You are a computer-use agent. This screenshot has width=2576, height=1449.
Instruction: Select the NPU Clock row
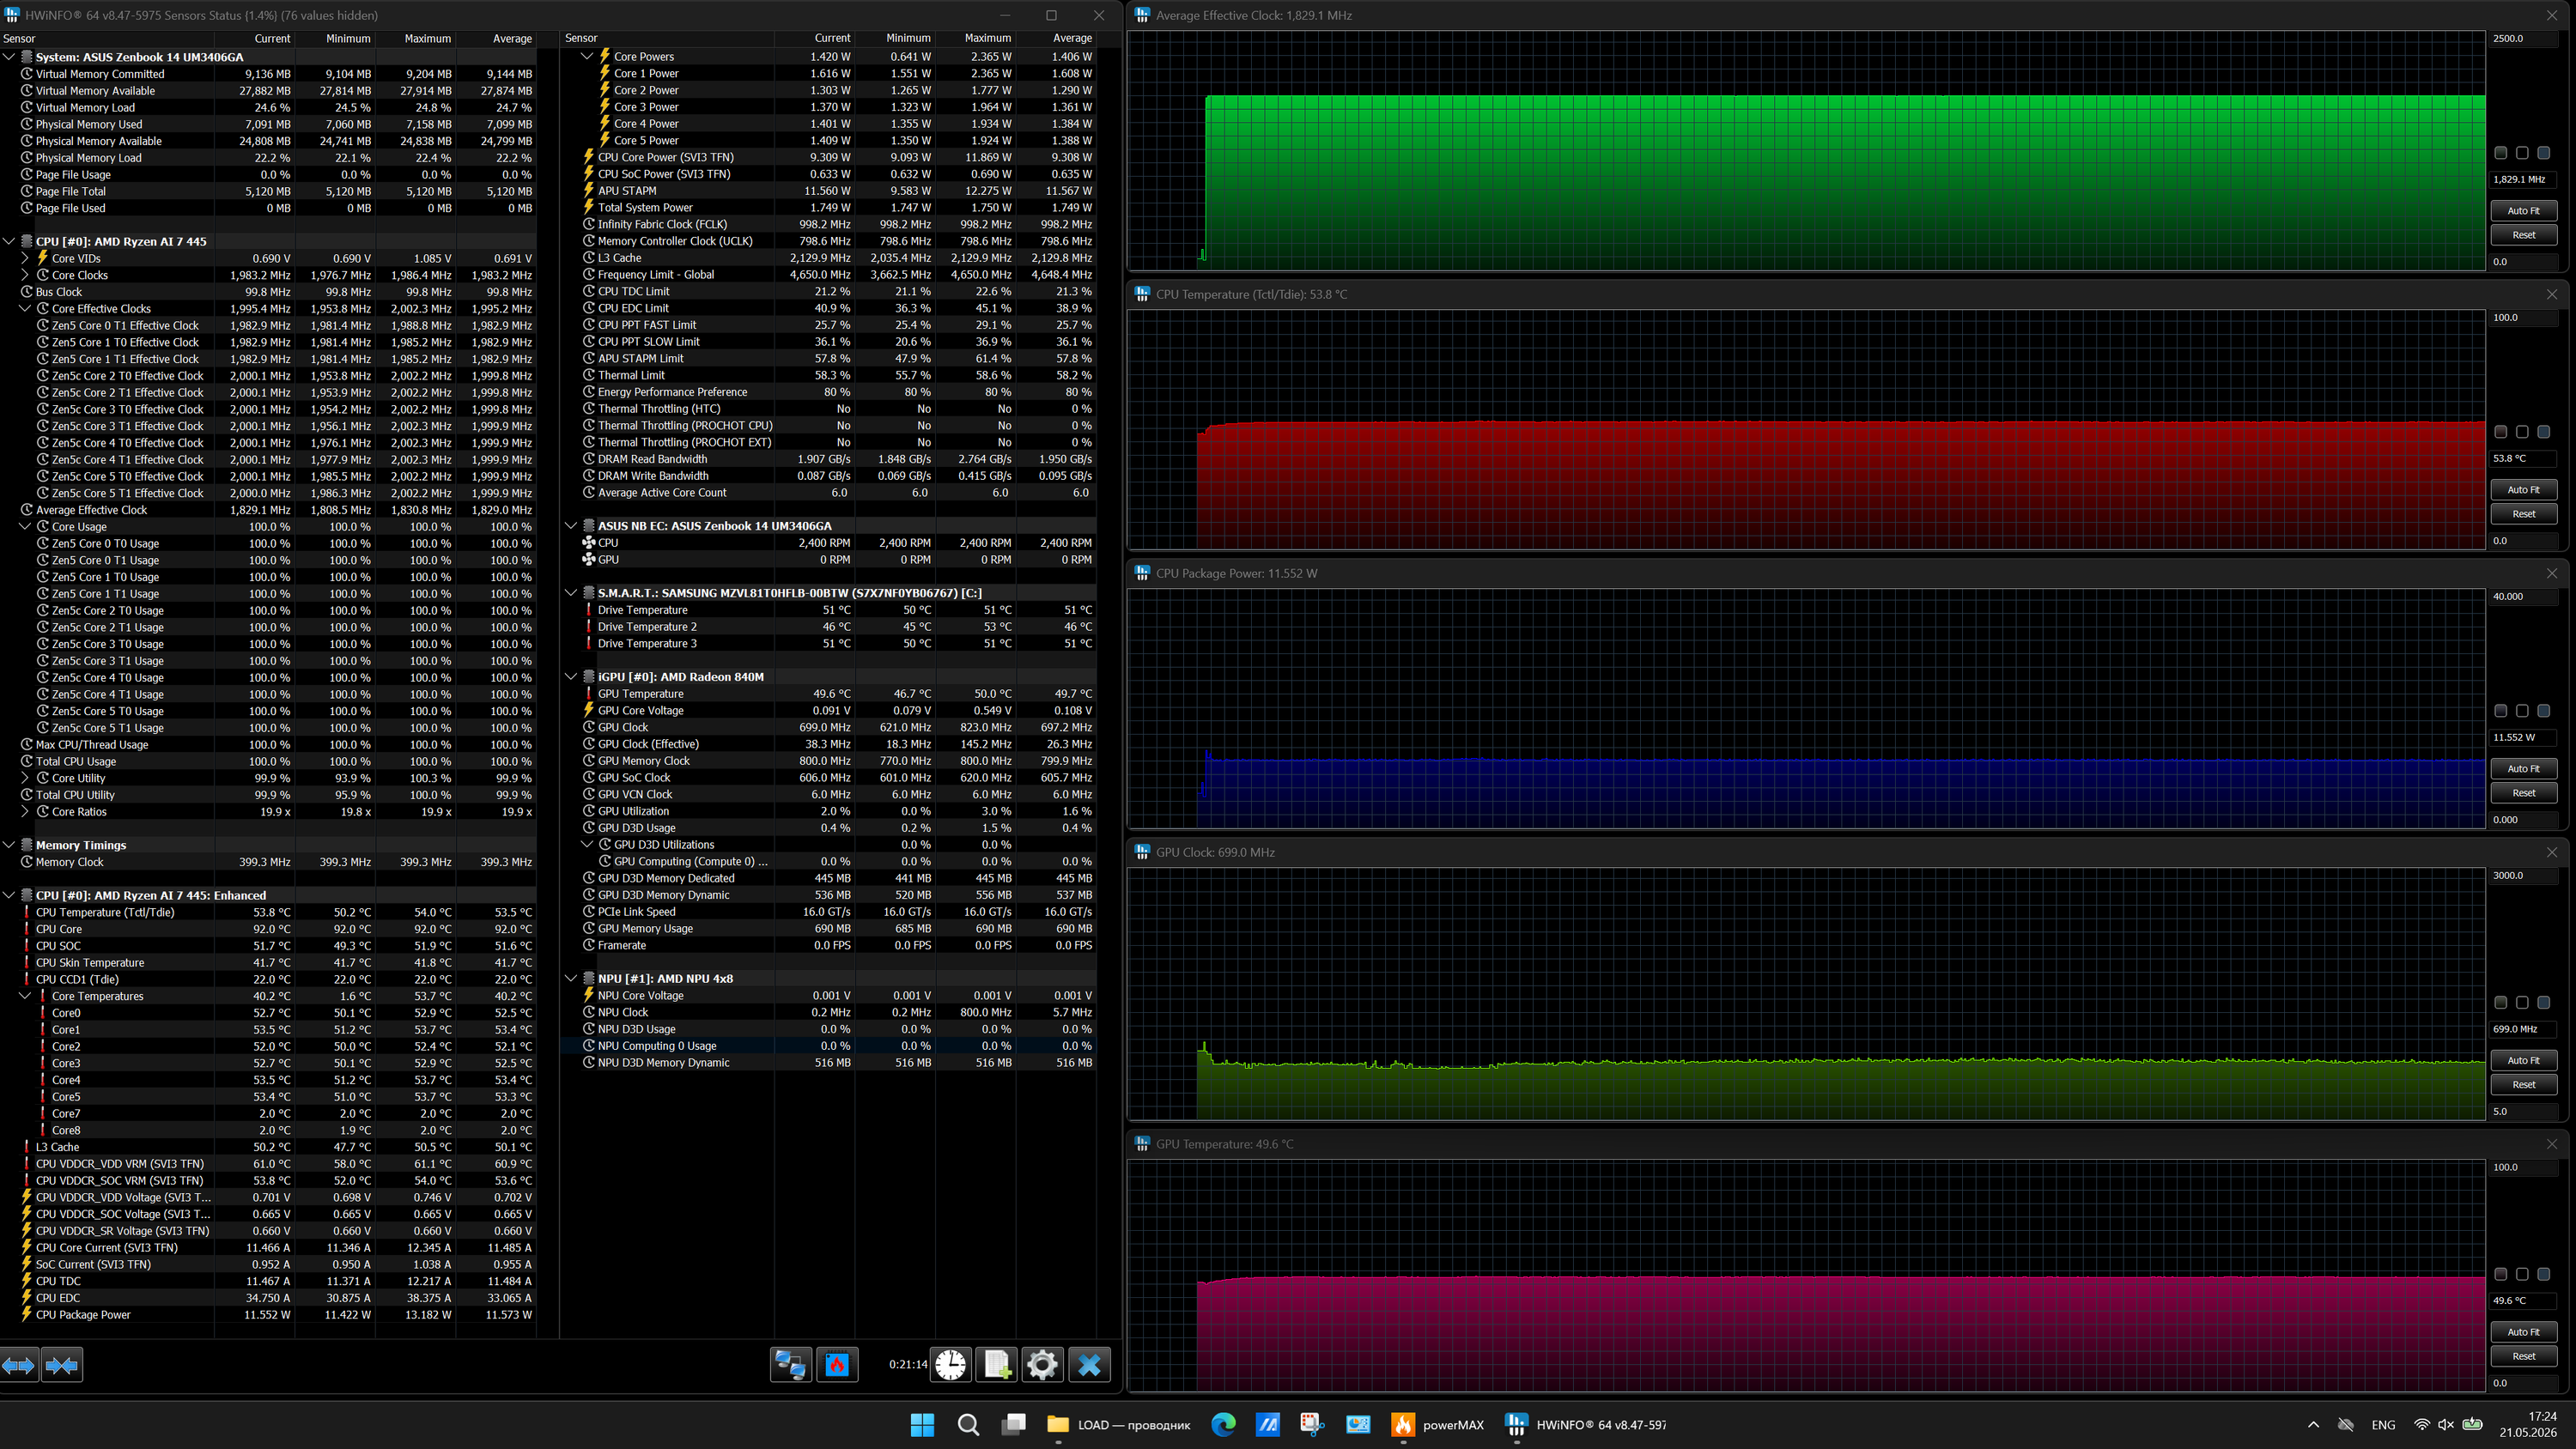point(829,1013)
